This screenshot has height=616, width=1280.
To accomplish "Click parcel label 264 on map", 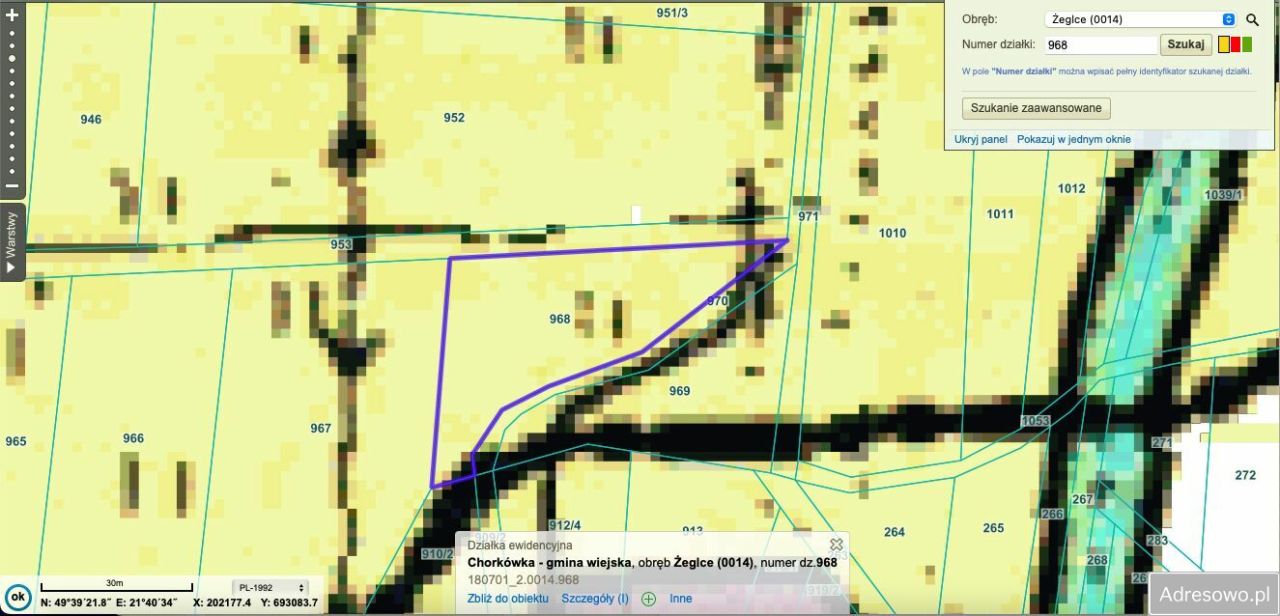I will coord(894,531).
